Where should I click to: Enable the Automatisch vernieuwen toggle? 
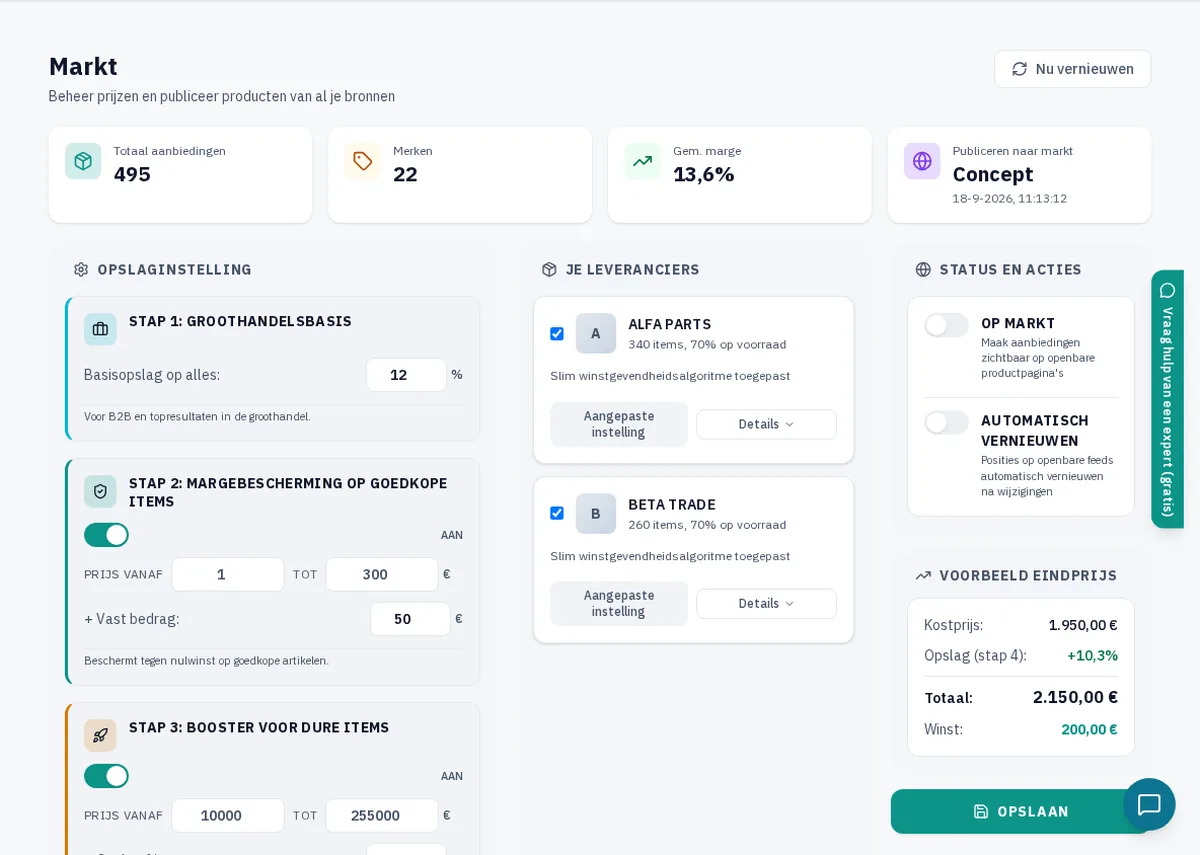point(946,422)
